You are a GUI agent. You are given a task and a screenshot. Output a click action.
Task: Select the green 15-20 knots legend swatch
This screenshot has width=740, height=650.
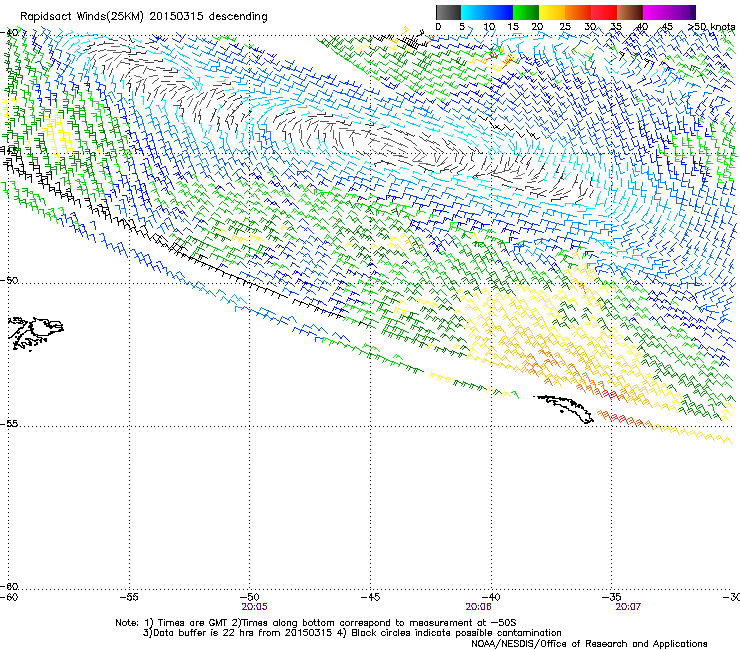tap(526, 12)
